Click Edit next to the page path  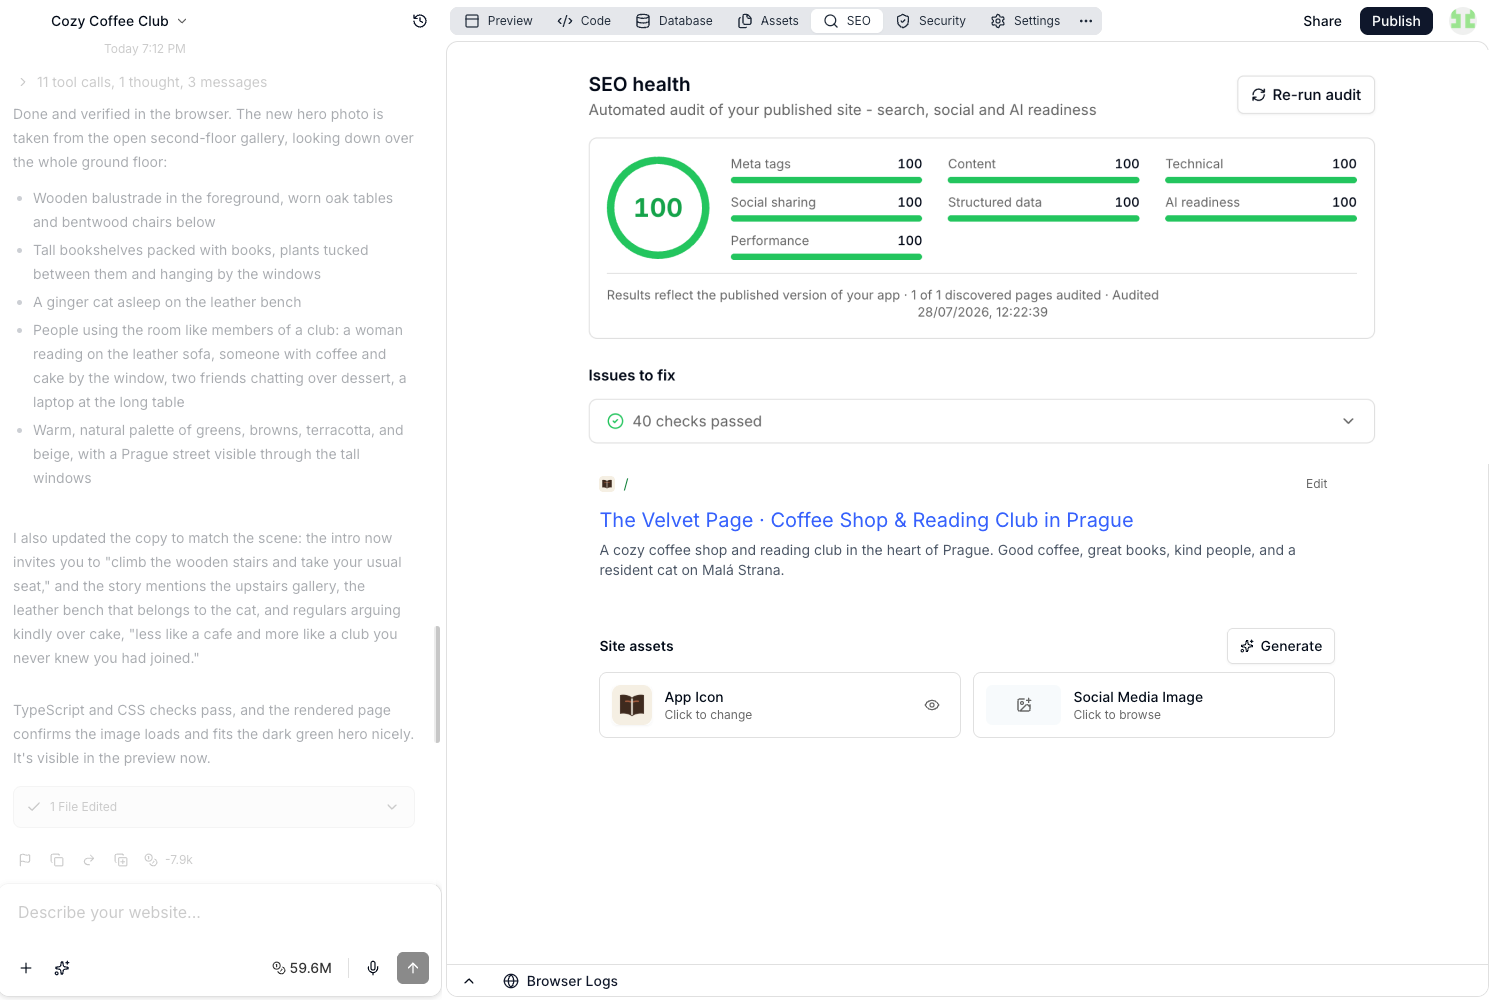[x=1316, y=484]
